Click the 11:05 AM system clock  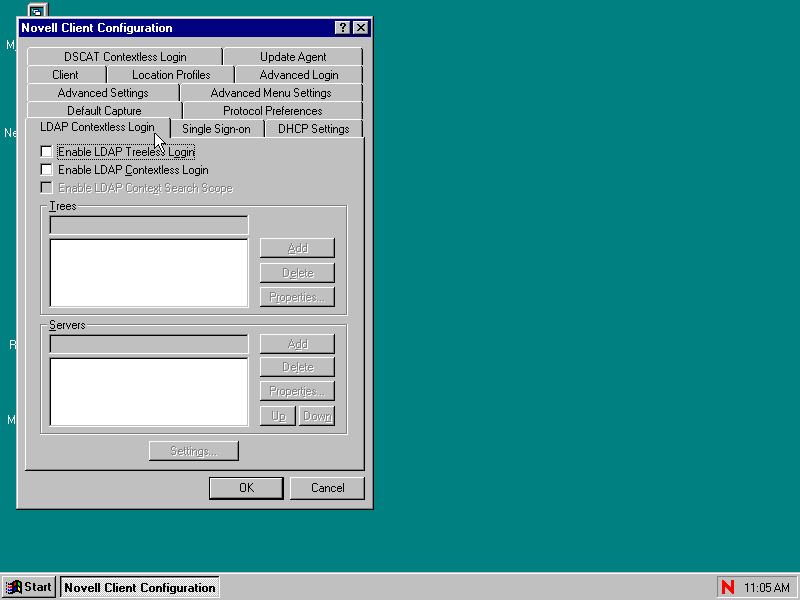[x=767, y=588]
